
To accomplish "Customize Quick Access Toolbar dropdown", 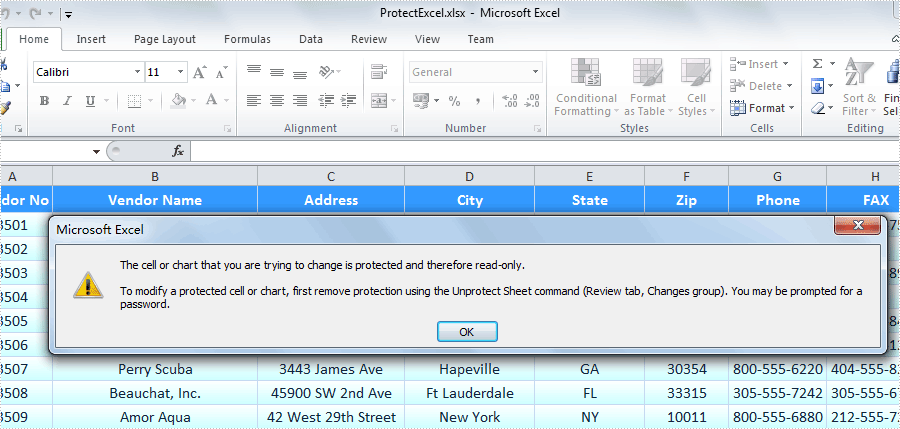I will 68,15.
